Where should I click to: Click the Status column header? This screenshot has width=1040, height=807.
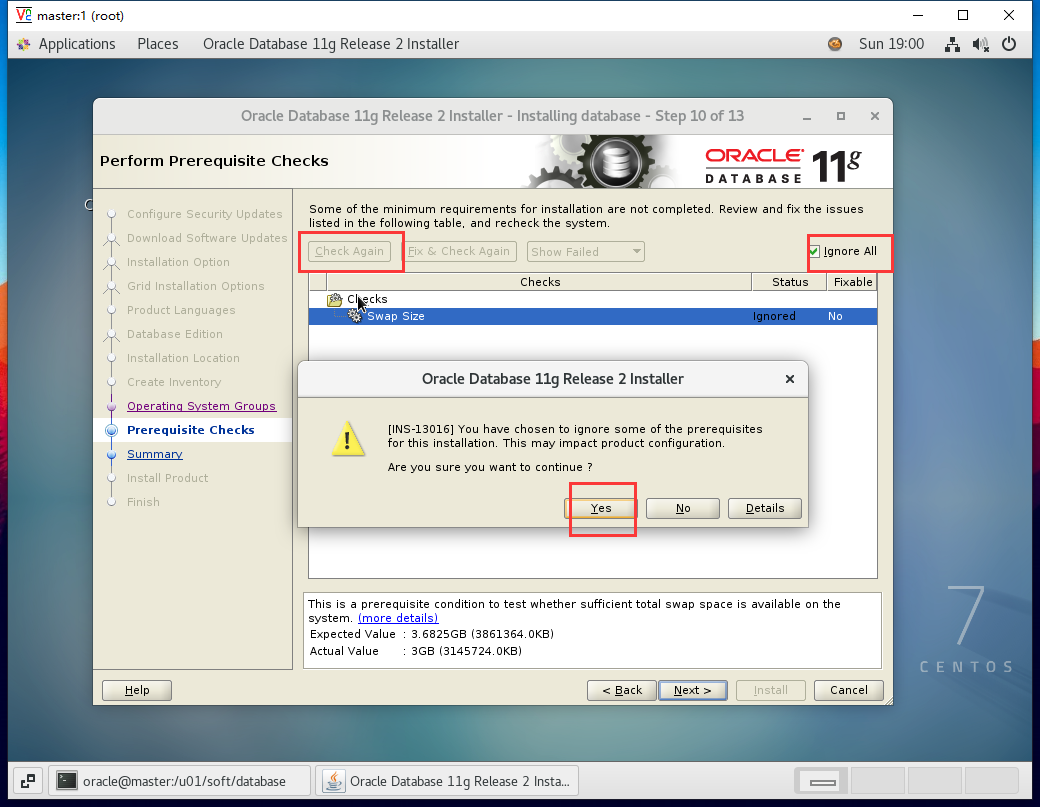pyautogui.click(x=789, y=282)
